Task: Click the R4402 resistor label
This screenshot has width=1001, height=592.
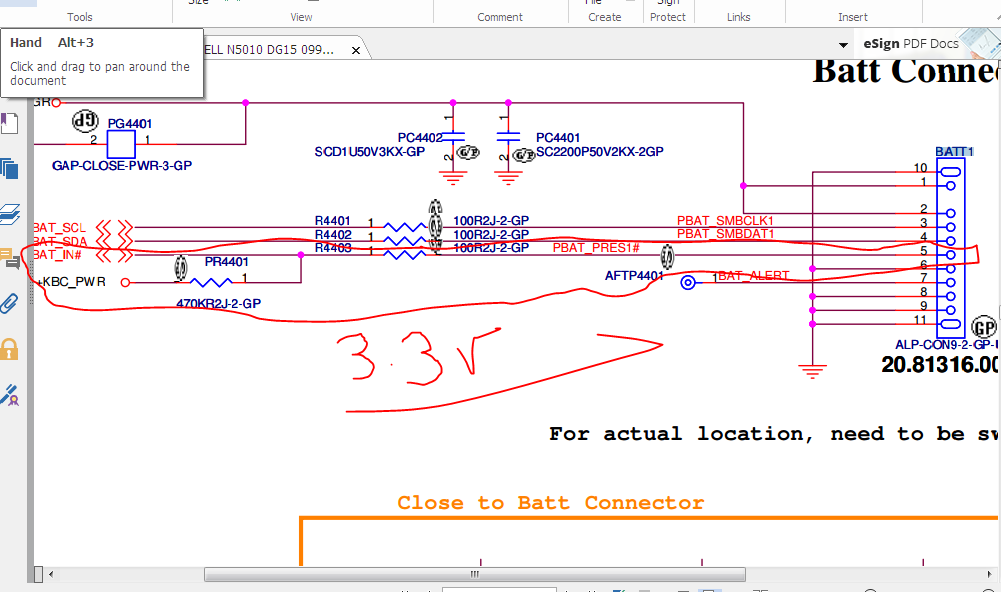Action: pyautogui.click(x=333, y=234)
